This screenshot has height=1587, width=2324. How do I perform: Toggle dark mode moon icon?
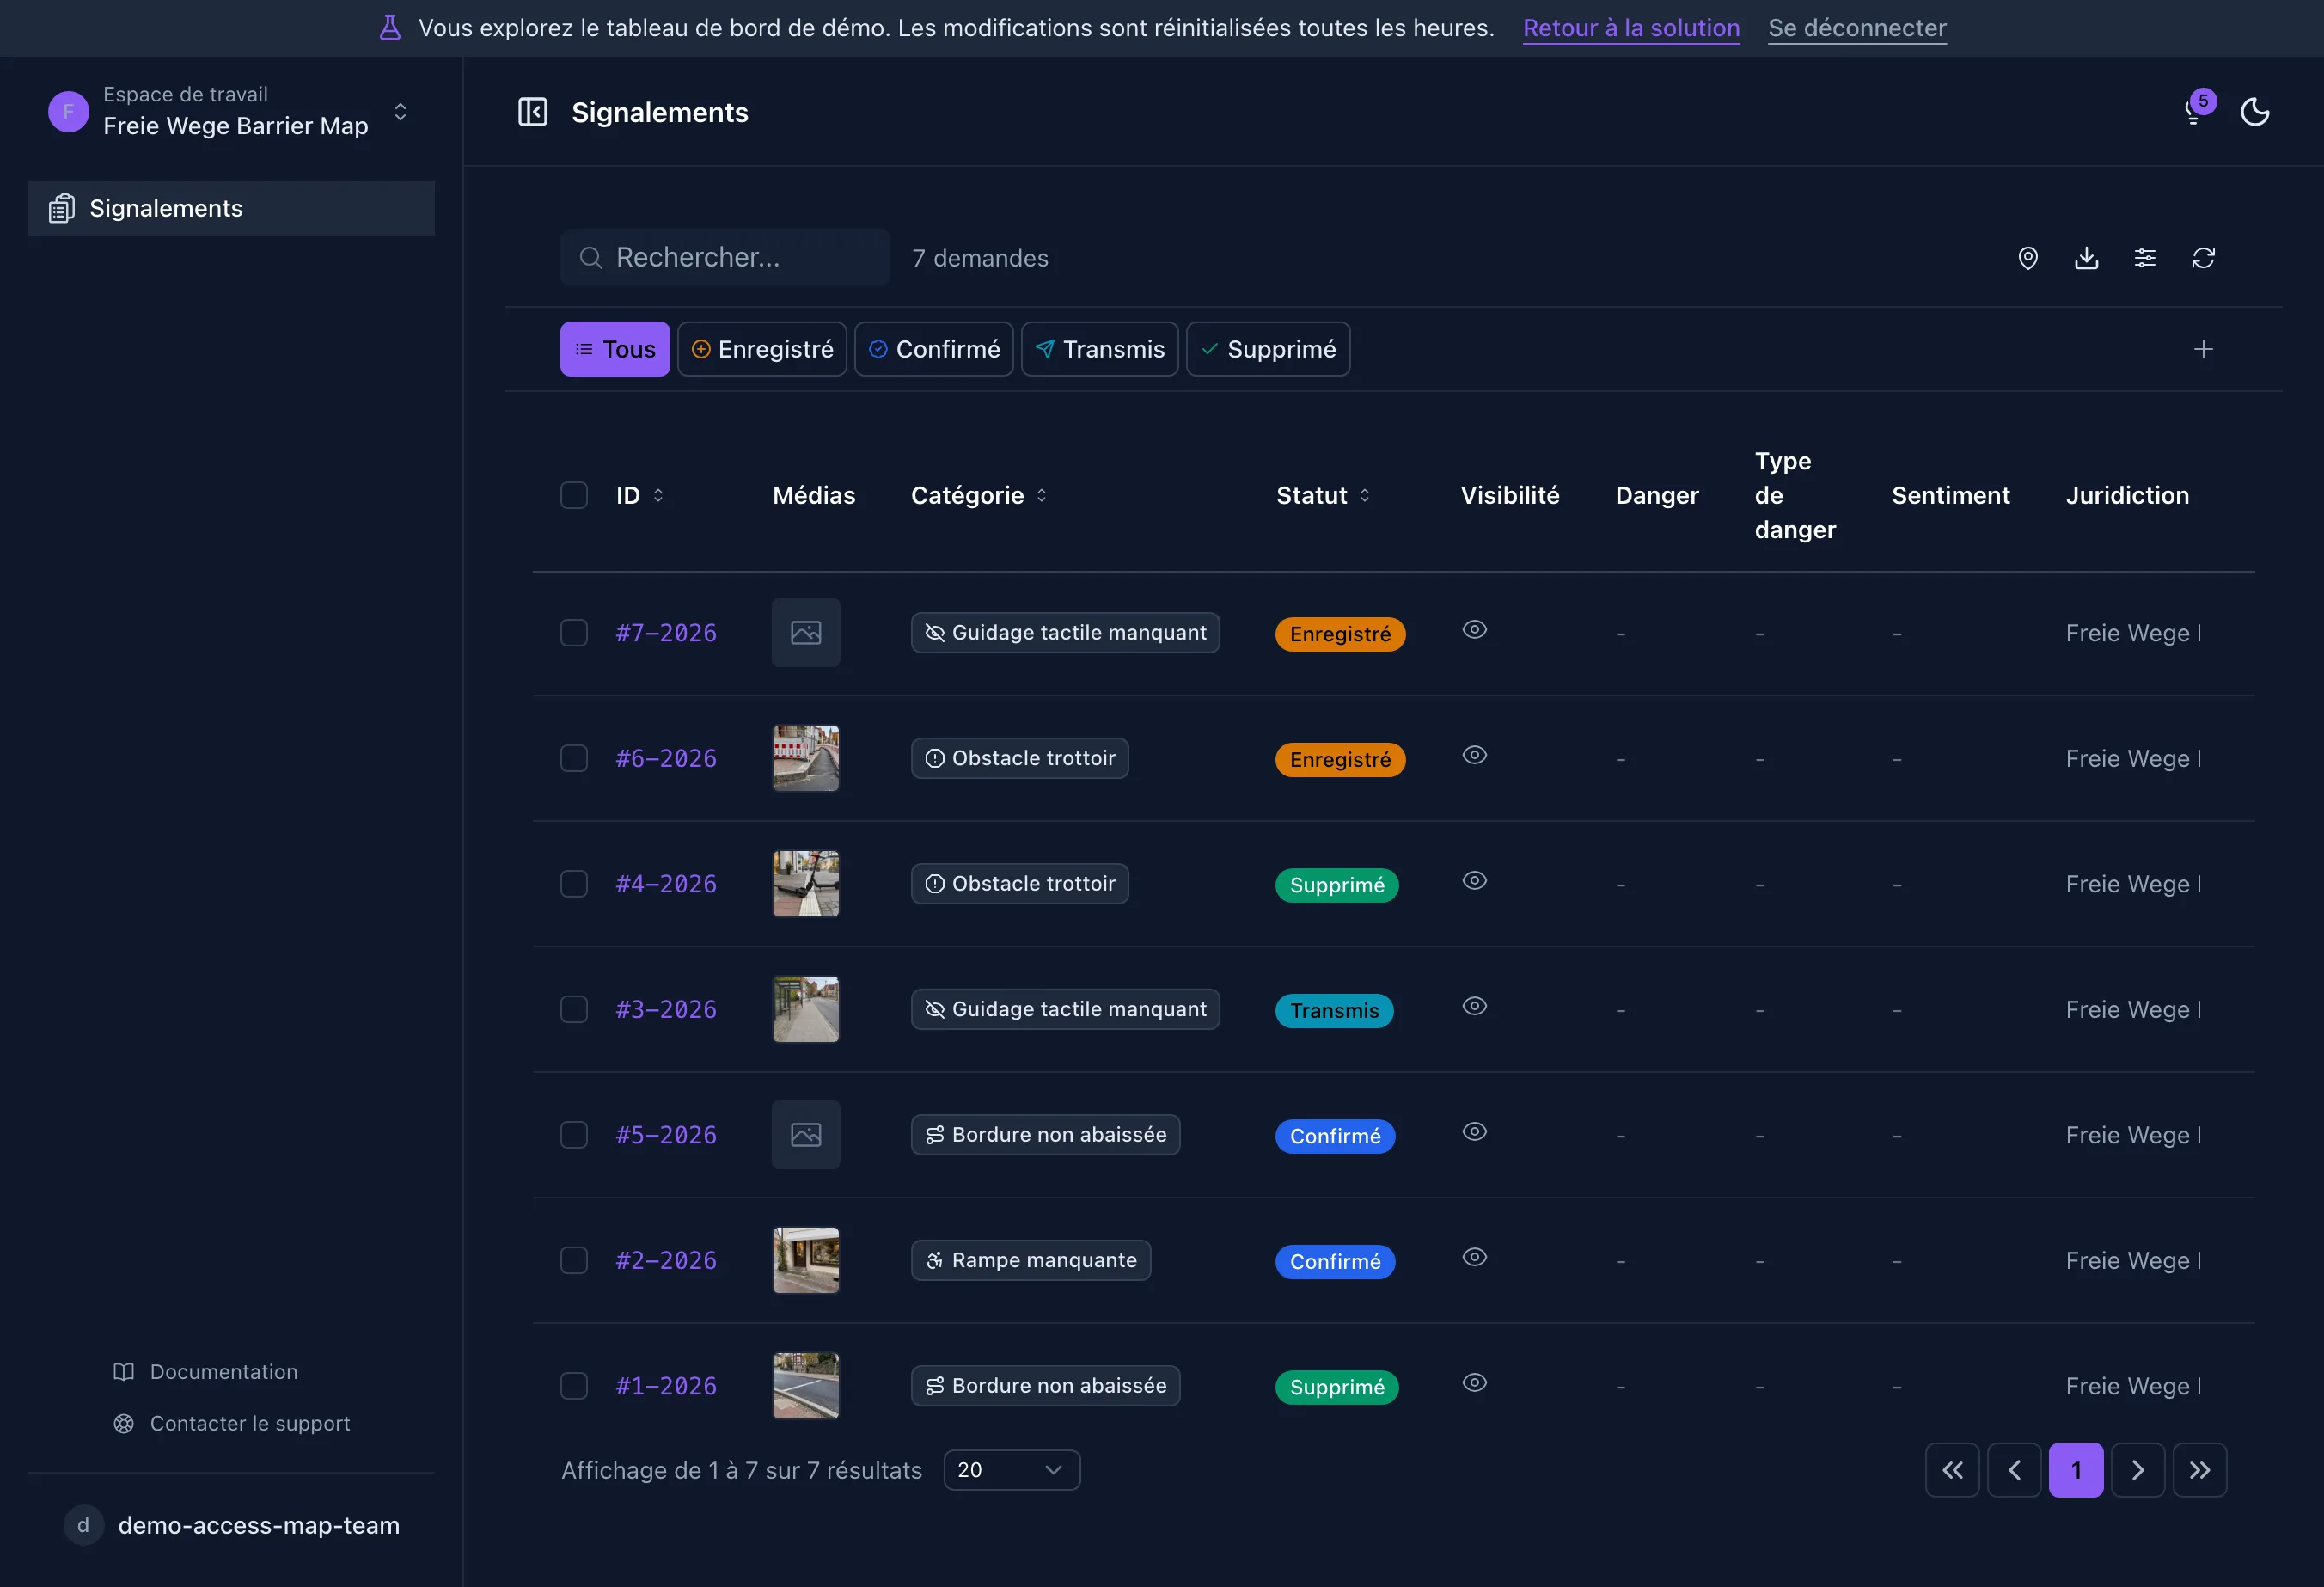[x=2255, y=112]
